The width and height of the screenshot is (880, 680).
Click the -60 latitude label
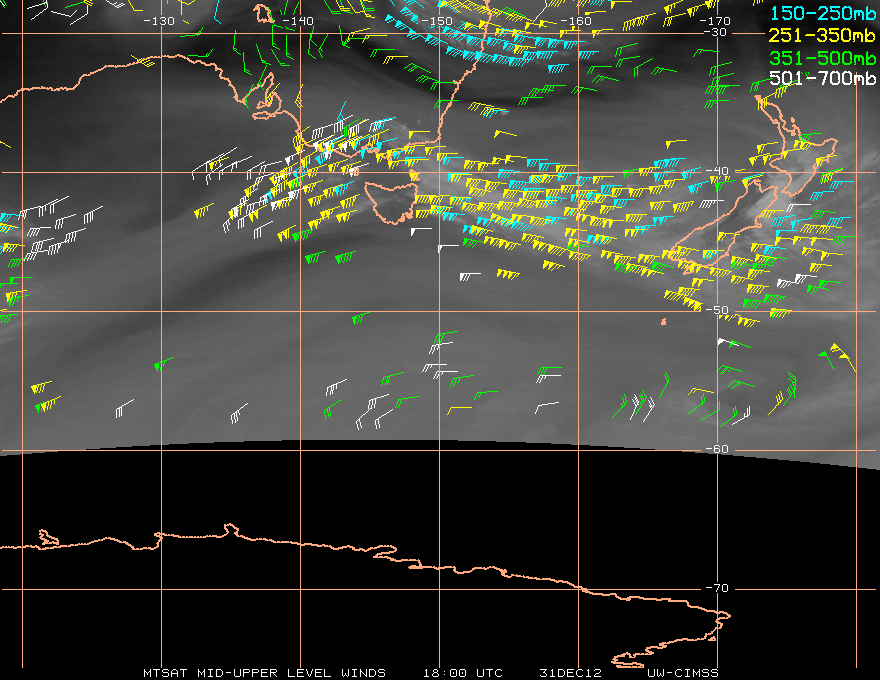(717, 449)
